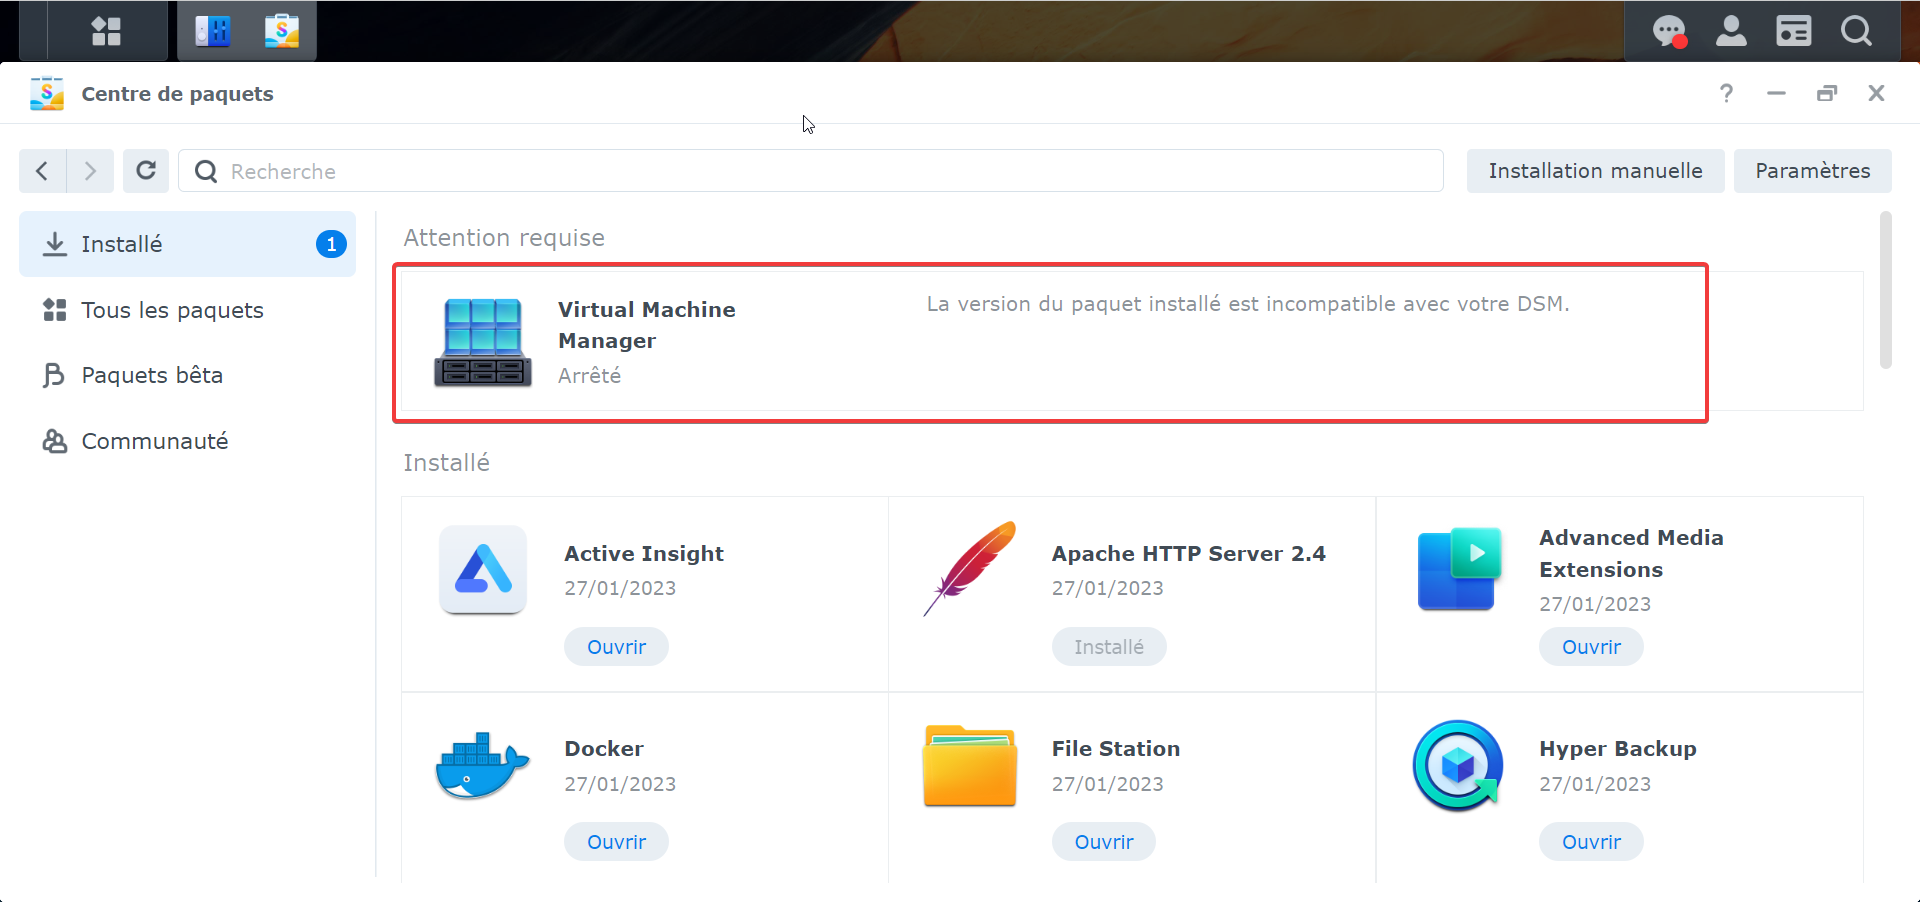Click the Advanced Media Extensions icon
The height and width of the screenshot is (902, 1920).
(x=1459, y=568)
